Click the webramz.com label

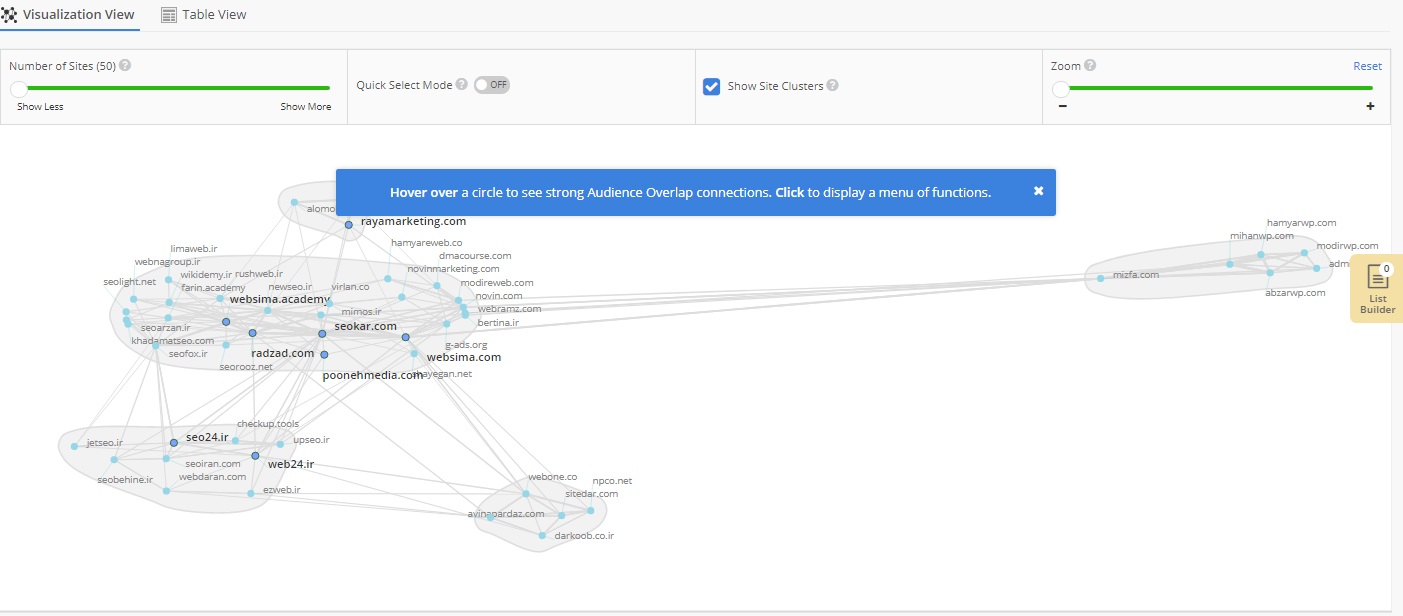(x=509, y=309)
